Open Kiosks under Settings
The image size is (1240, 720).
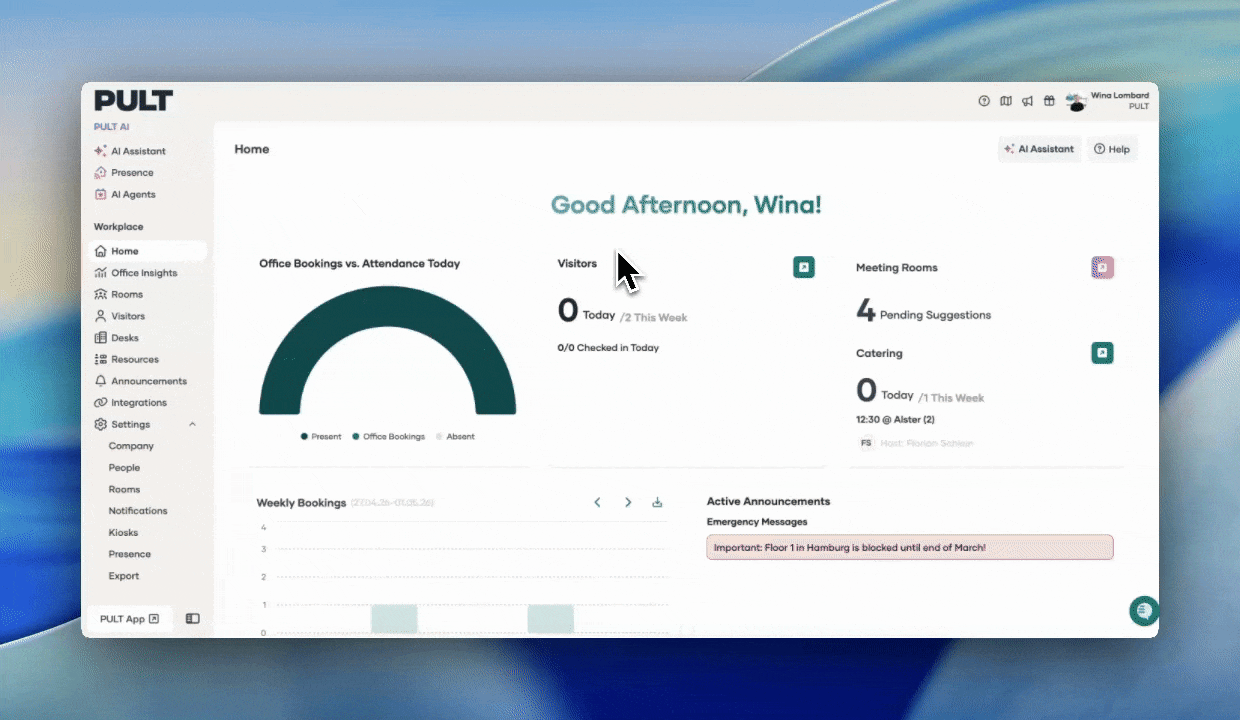click(124, 533)
